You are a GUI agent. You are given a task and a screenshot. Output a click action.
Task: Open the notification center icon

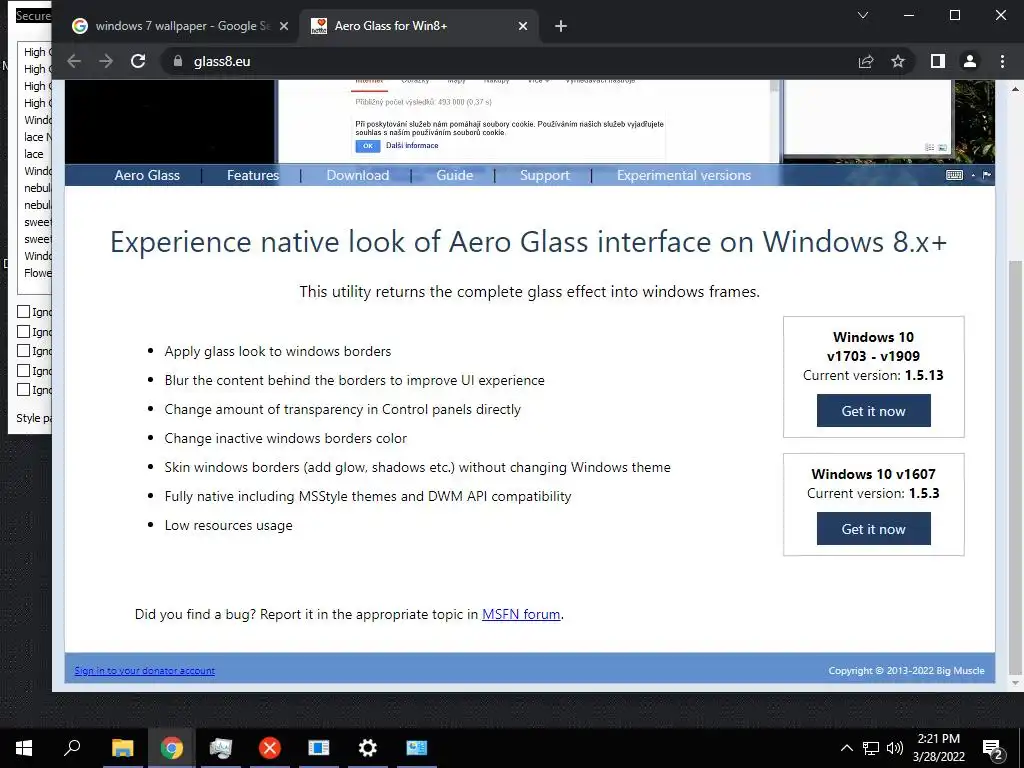coord(993,750)
